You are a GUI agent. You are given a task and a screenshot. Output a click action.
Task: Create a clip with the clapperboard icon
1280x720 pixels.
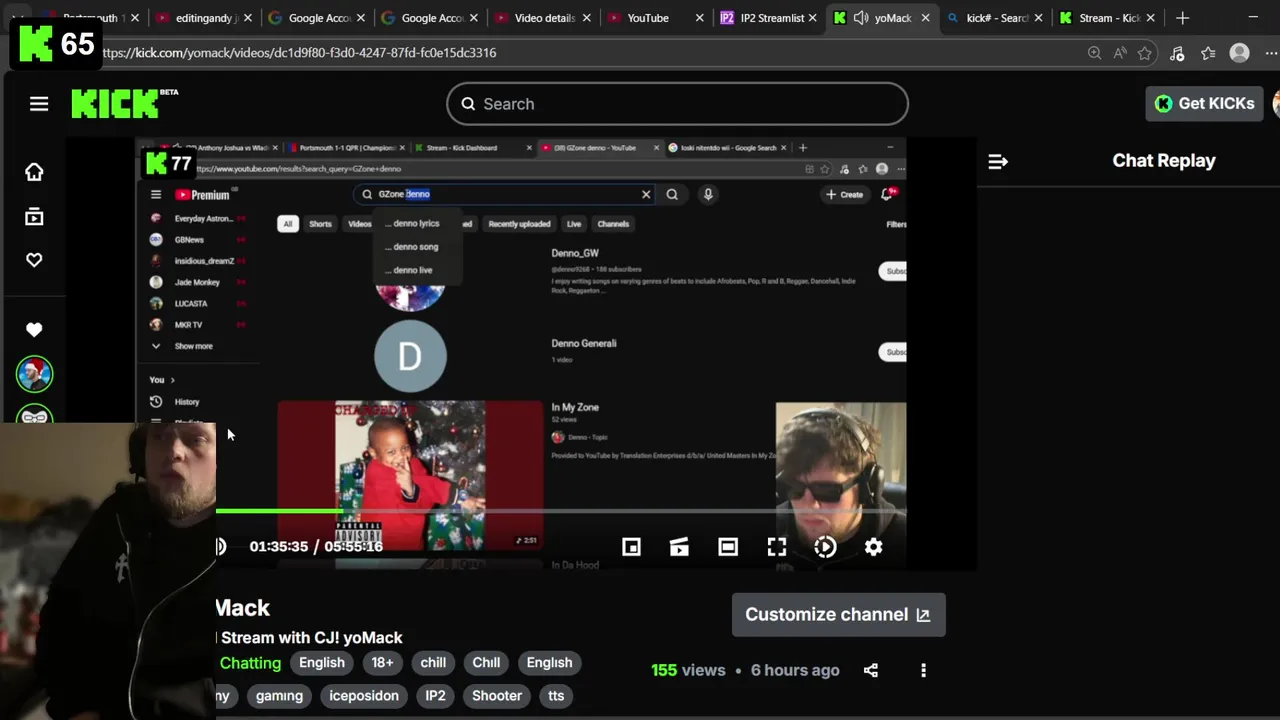(679, 547)
